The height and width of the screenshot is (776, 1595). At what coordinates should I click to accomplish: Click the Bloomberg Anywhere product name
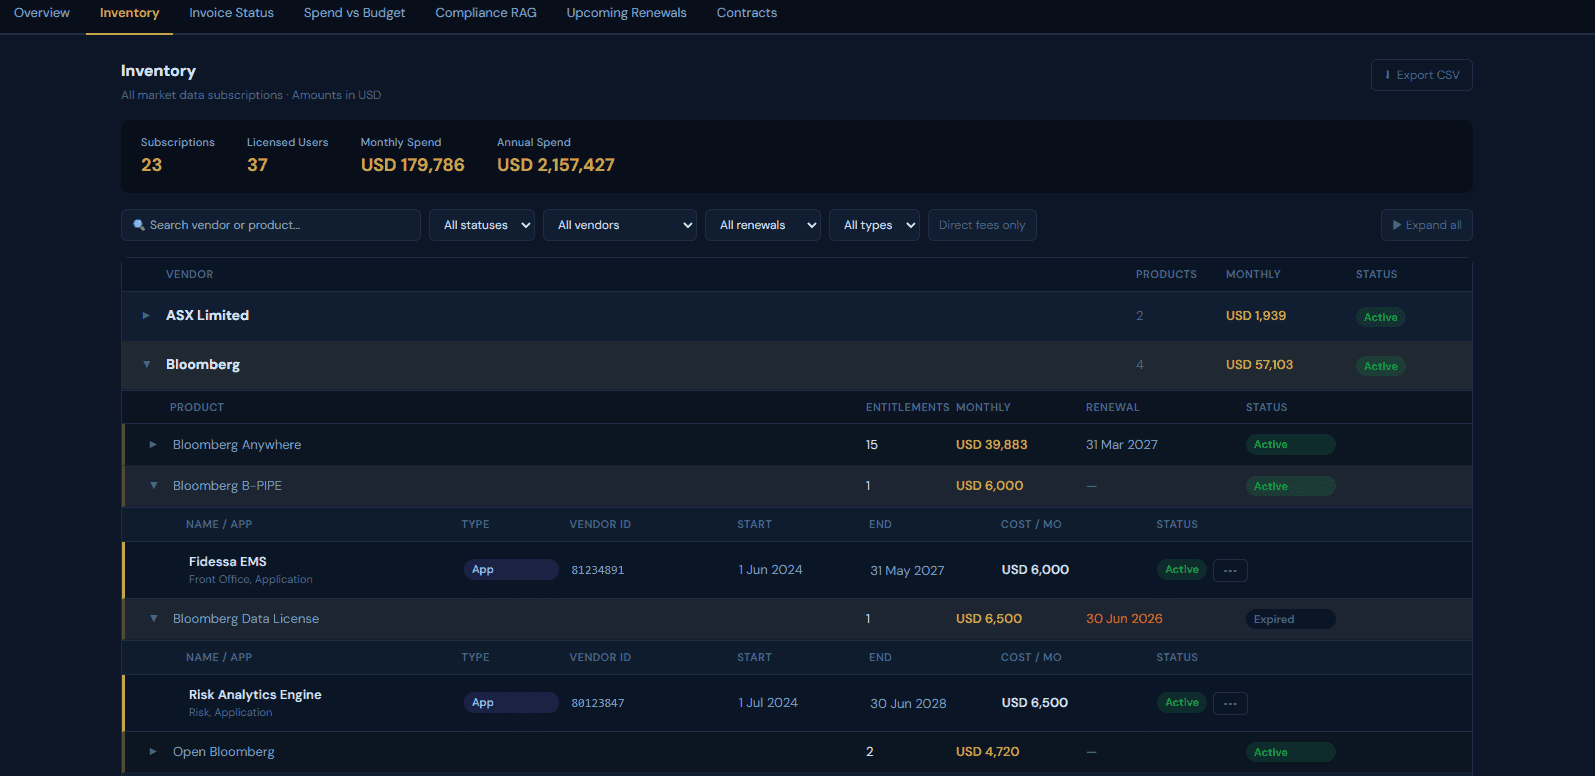[x=237, y=444]
